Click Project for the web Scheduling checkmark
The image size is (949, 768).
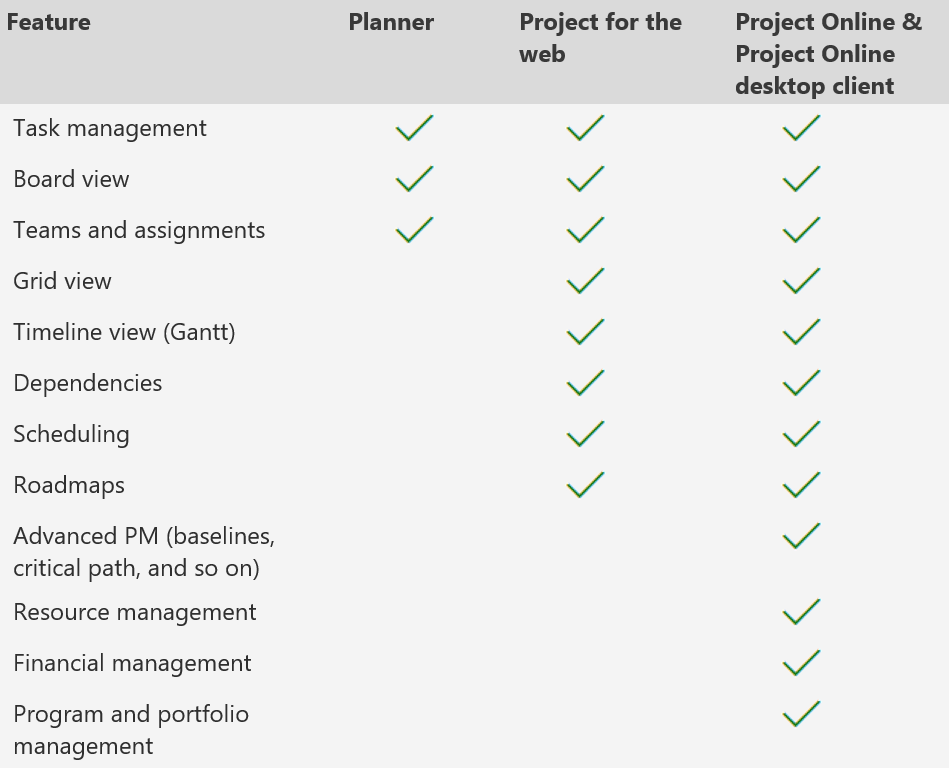[585, 433]
